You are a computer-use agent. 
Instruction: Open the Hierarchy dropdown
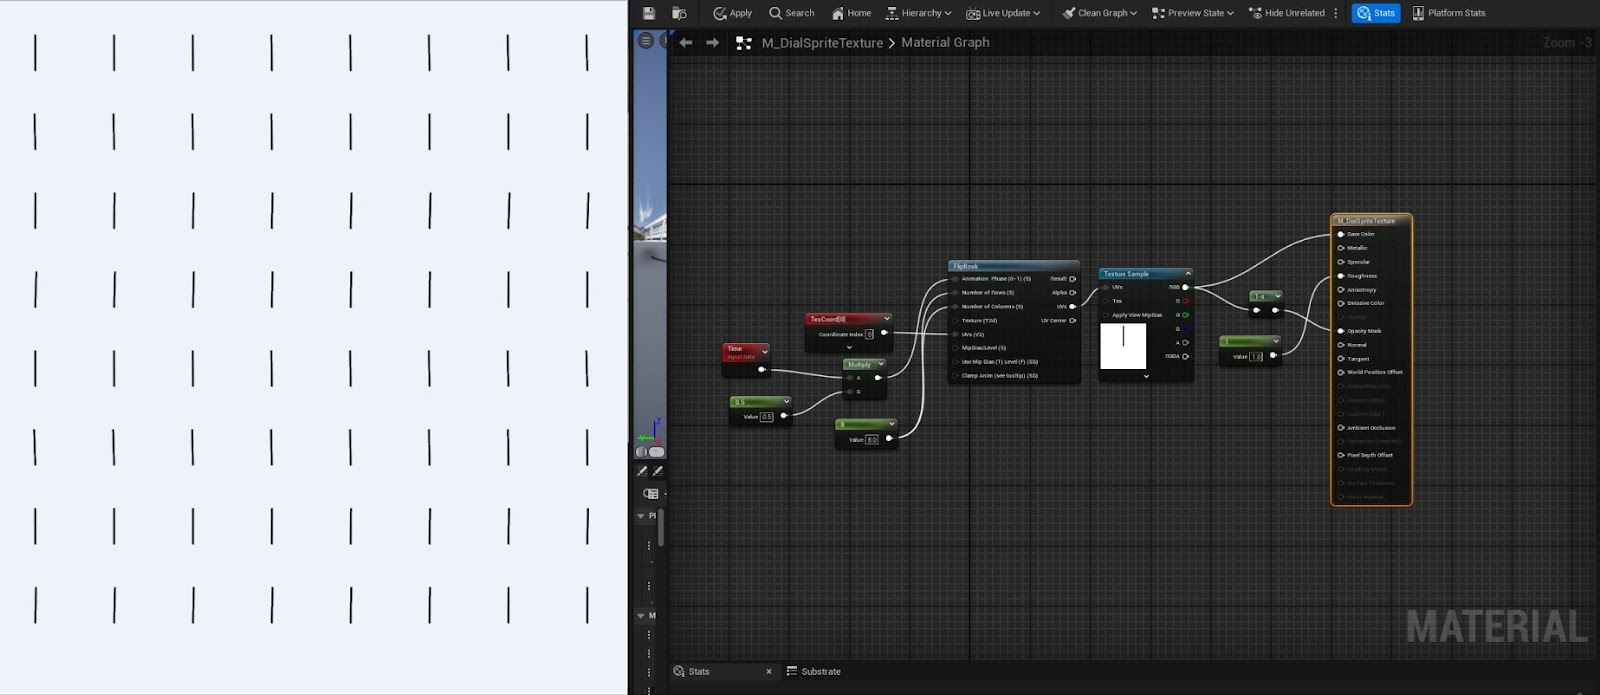(918, 13)
